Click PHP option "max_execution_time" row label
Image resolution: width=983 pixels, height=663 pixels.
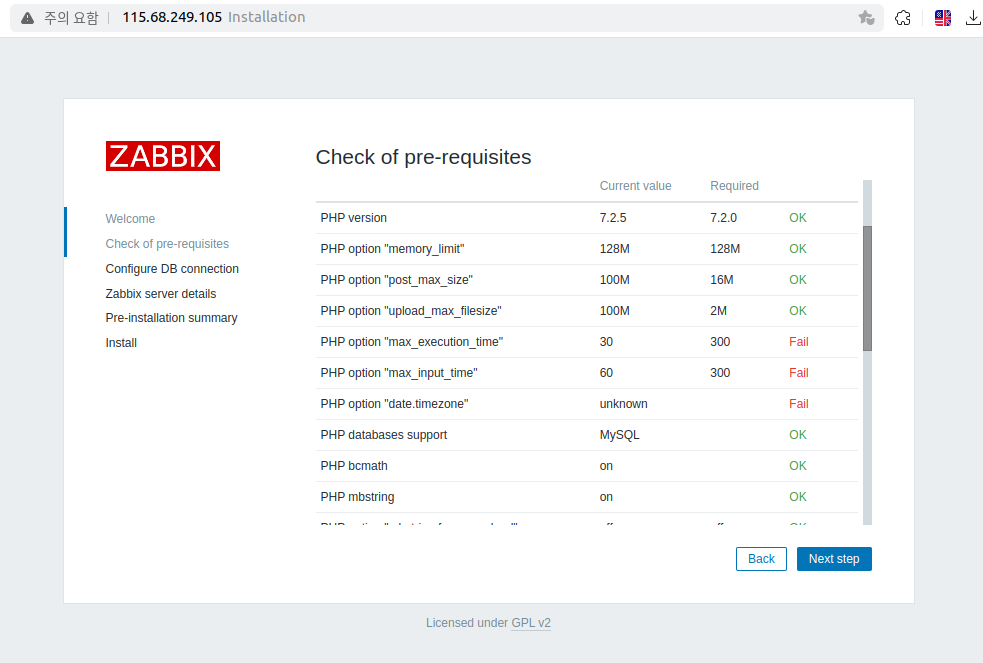(x=412, y=342)
